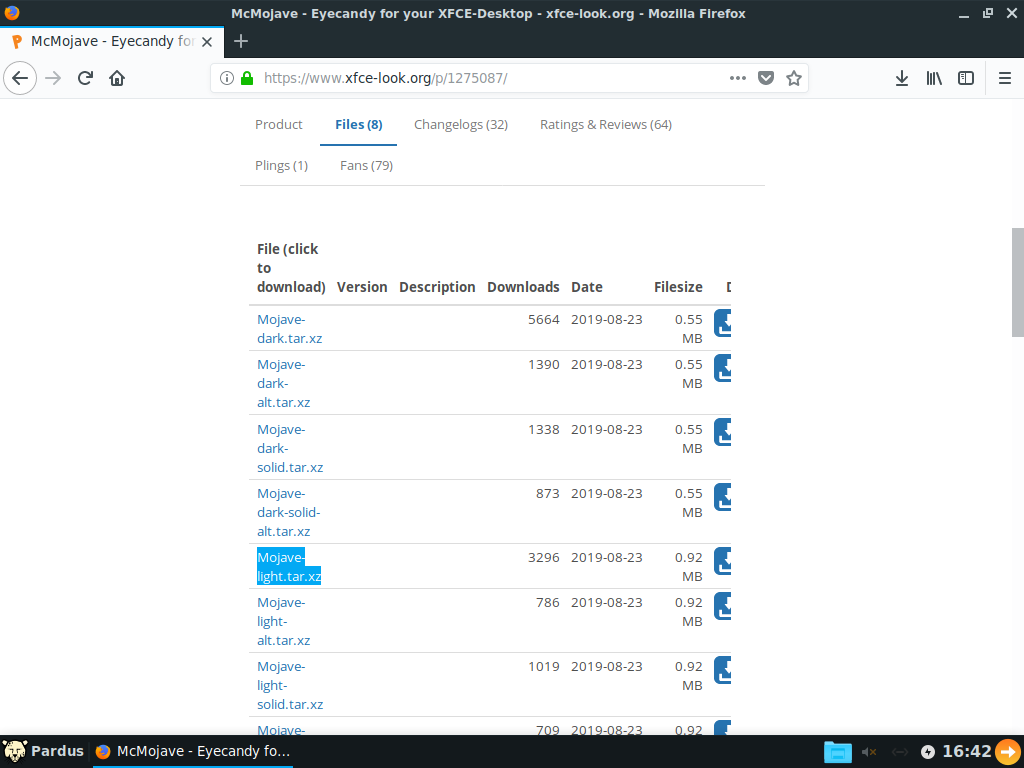
Task: Click the orange arrow logout button
Action: [1008, 752]
